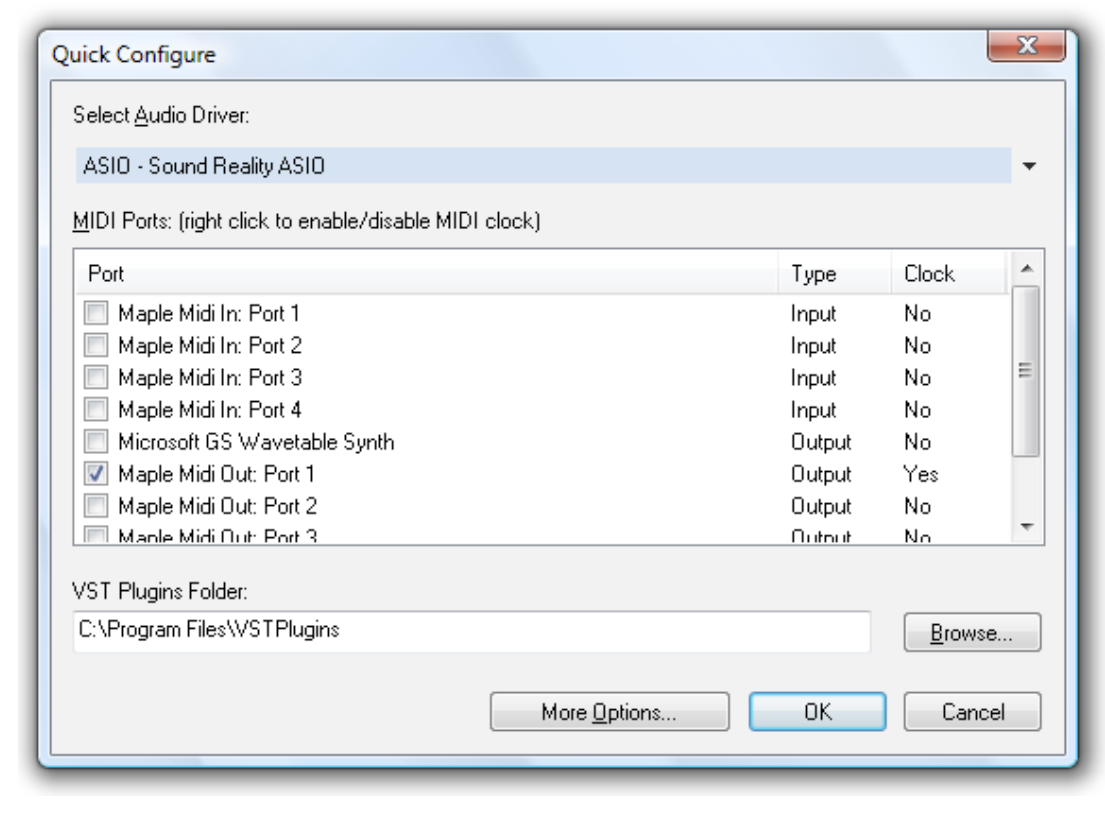Enable Maple Midi Out: Port 2 checkbox
This screenshot has height=815, width=1105.
point(96,506)
